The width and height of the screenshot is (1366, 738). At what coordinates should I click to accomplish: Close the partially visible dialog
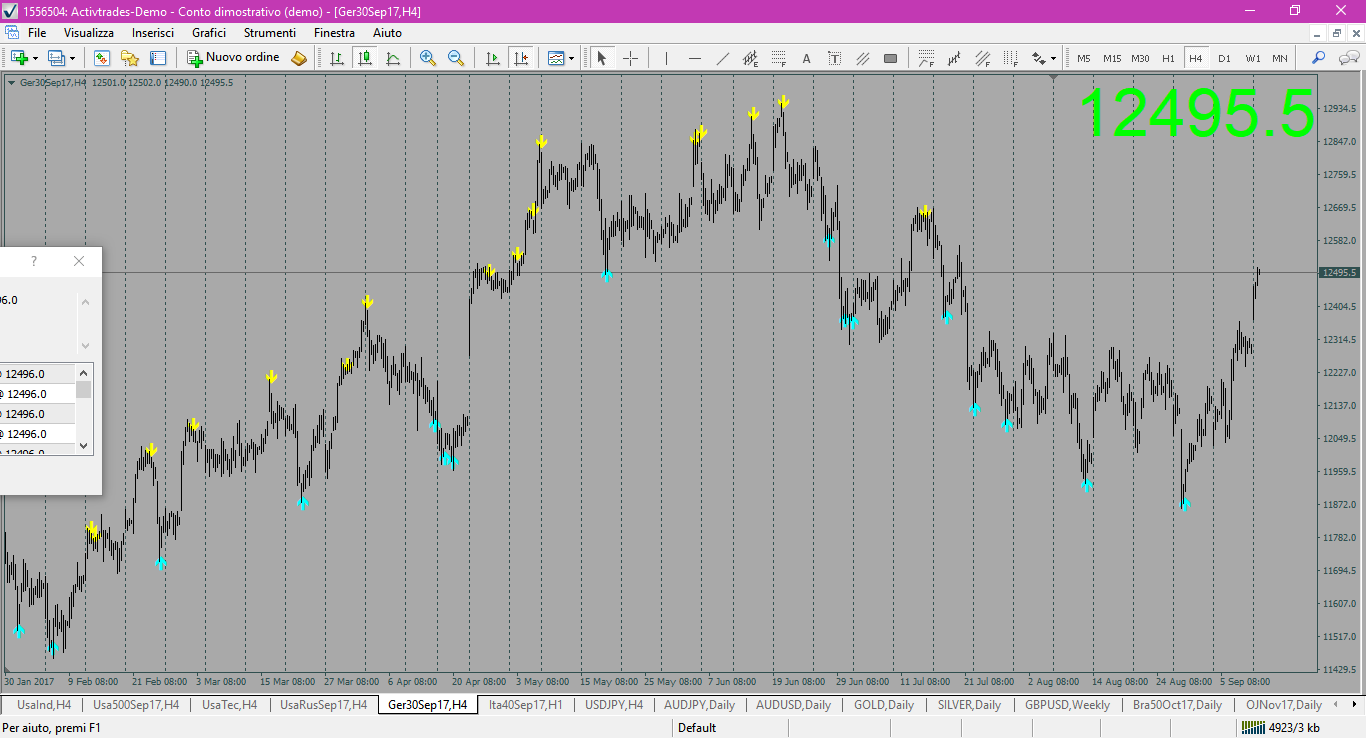click(x=79, y=261)
